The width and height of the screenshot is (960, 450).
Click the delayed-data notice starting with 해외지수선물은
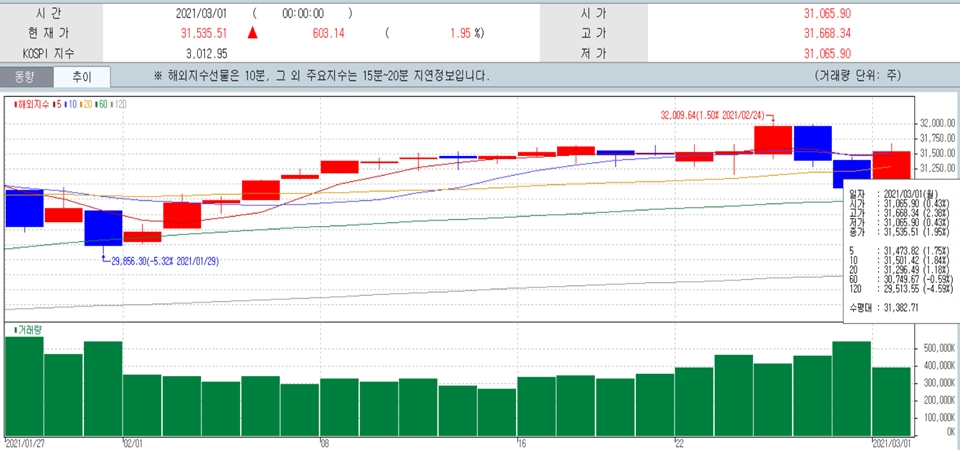click(x=321, y=77)
